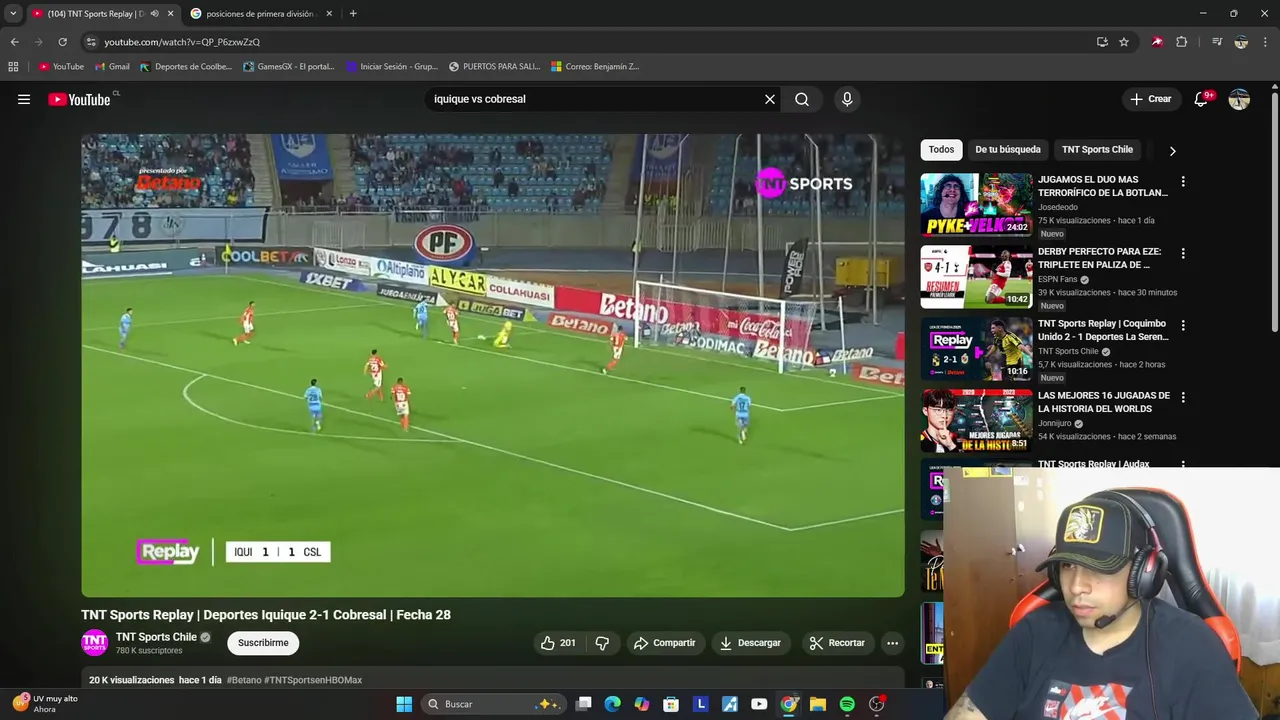Open options for LAS MEJORES 16 JUGADAS video
Screen dimensions: 1280x720
1183,398
